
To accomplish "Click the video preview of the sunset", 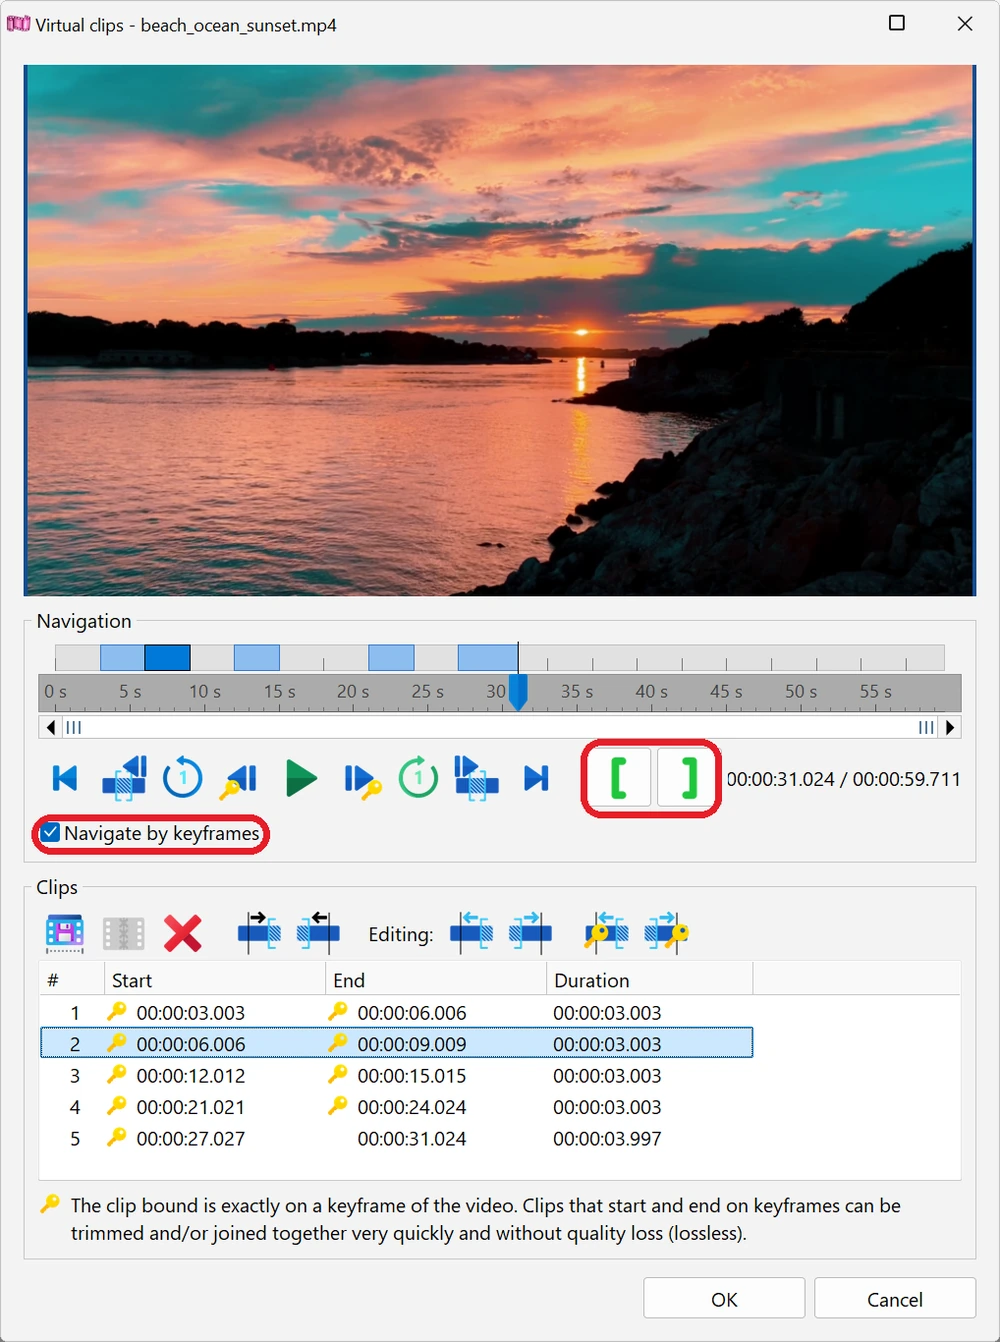I will 499,330.
